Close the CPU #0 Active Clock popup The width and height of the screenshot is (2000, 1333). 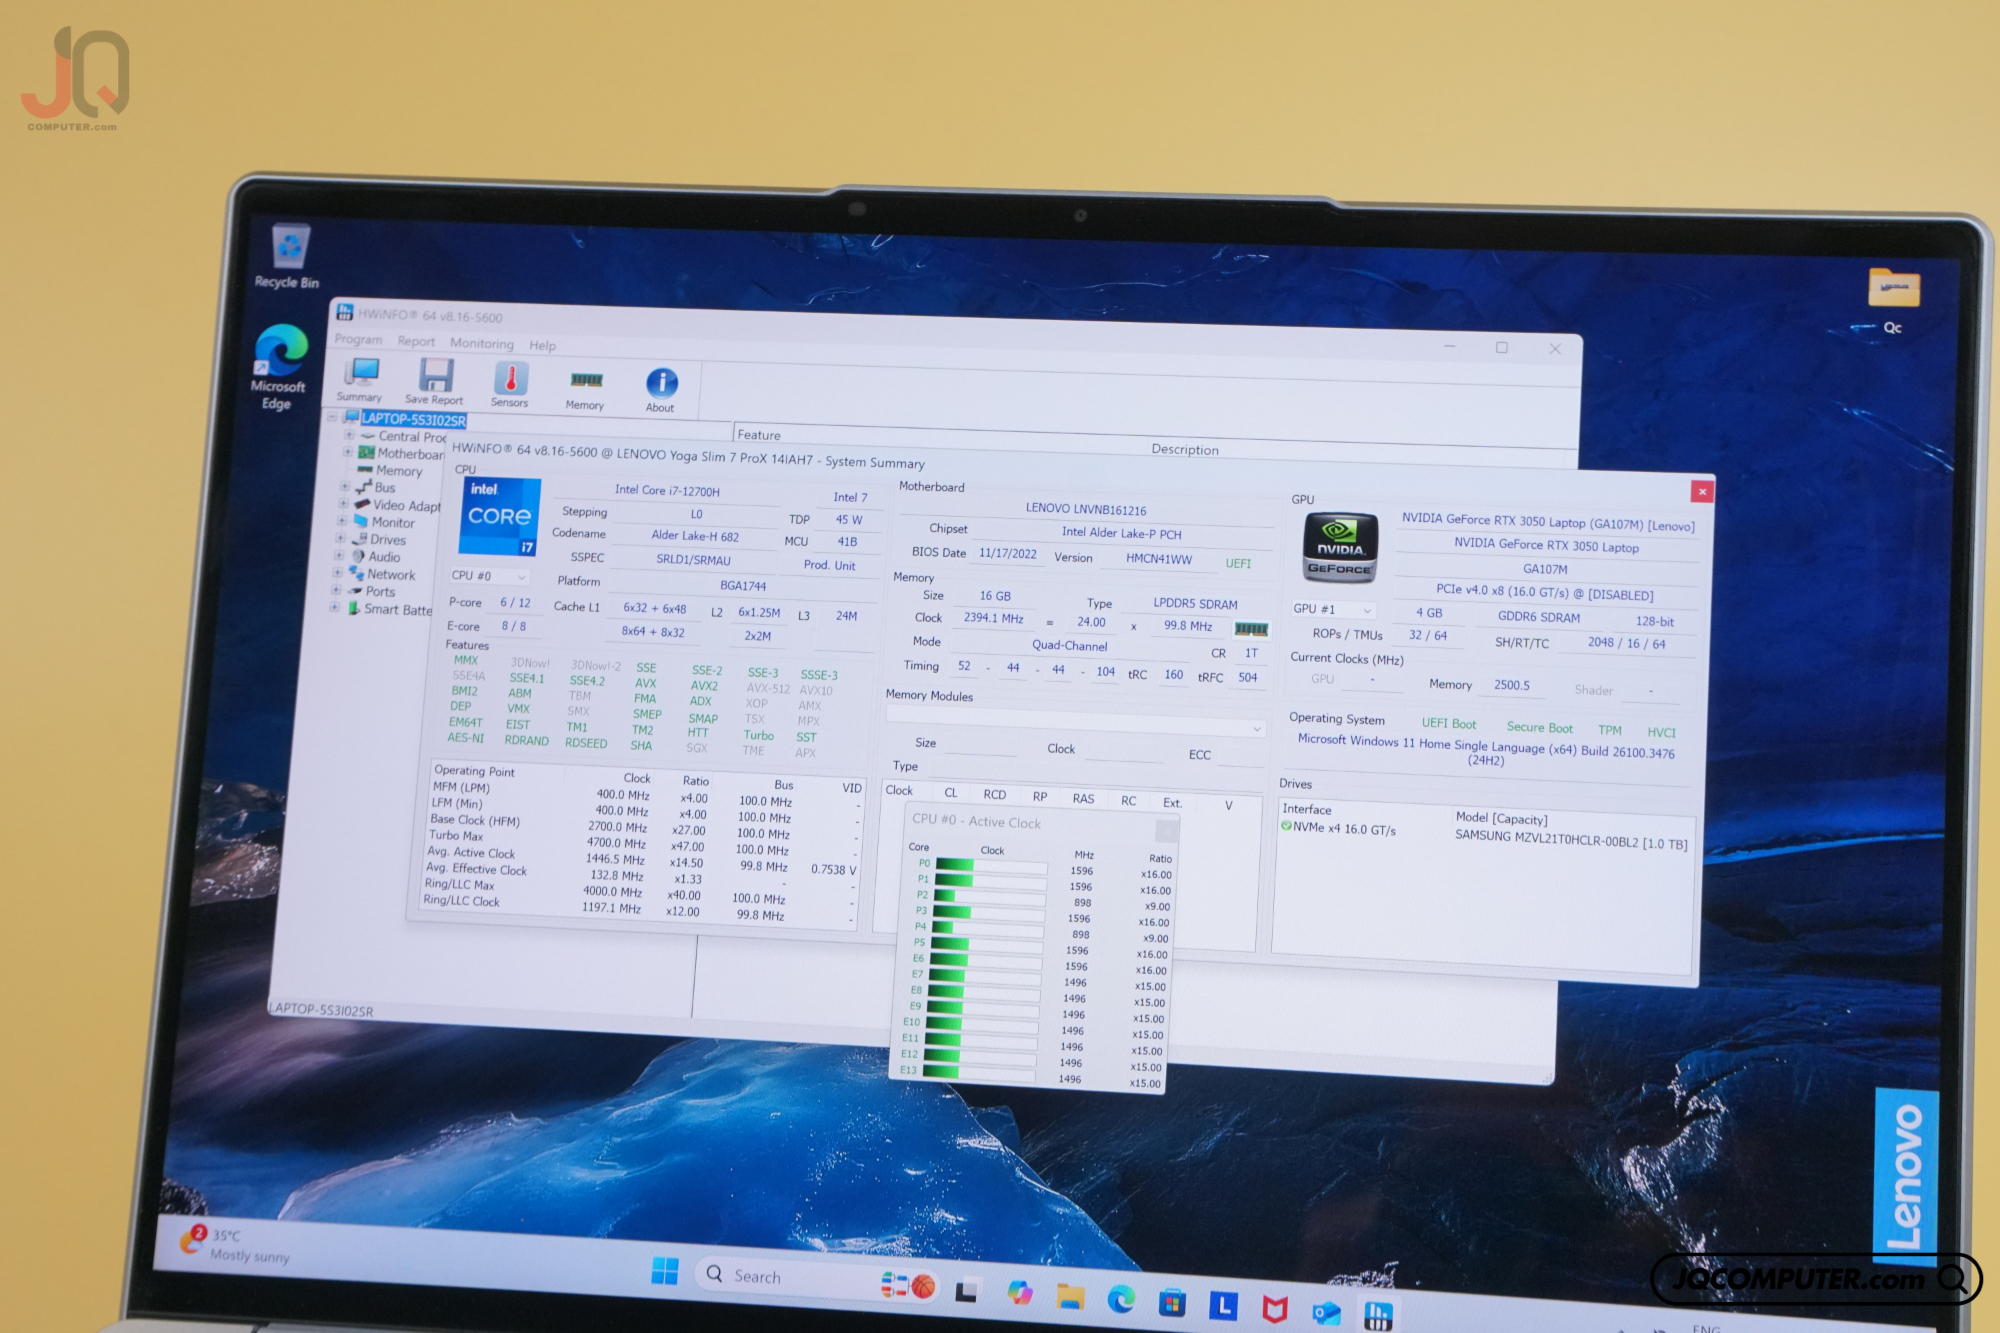pos(1166,830)
